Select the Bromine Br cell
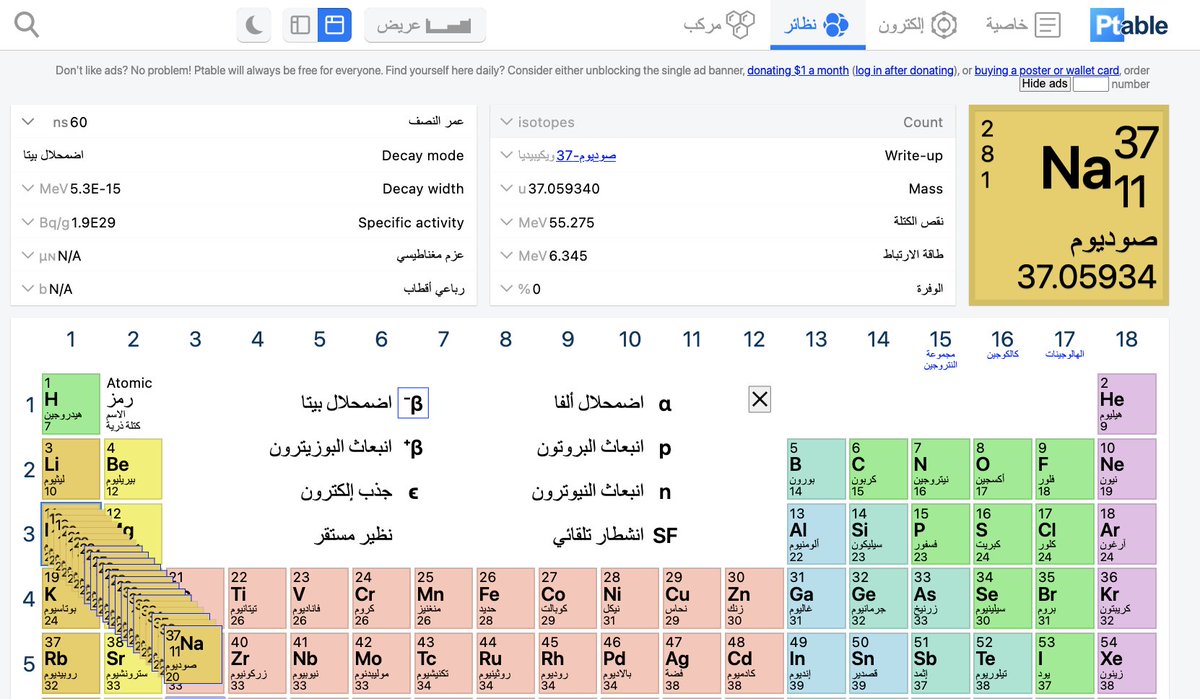 tap(1065, 599)
